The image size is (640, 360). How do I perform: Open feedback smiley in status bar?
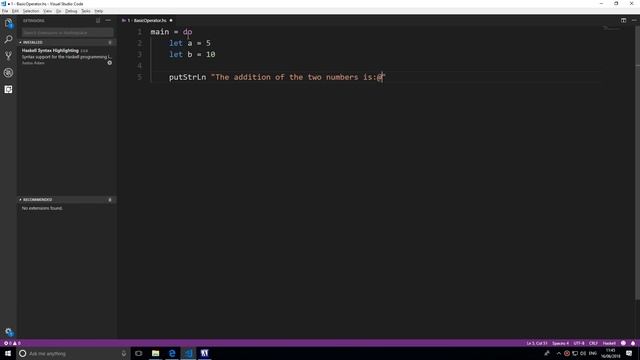point(623,343)
